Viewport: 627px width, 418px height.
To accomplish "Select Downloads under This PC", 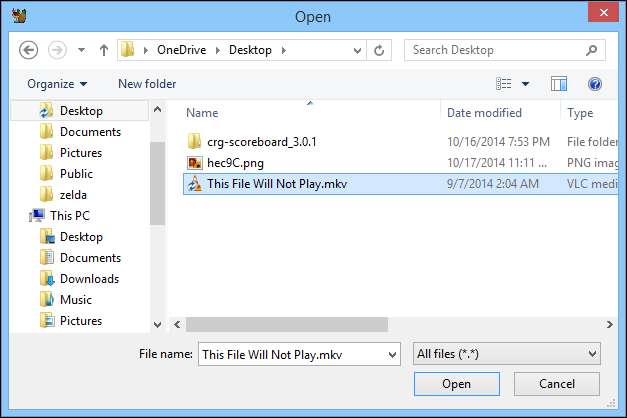I will 80,279.
